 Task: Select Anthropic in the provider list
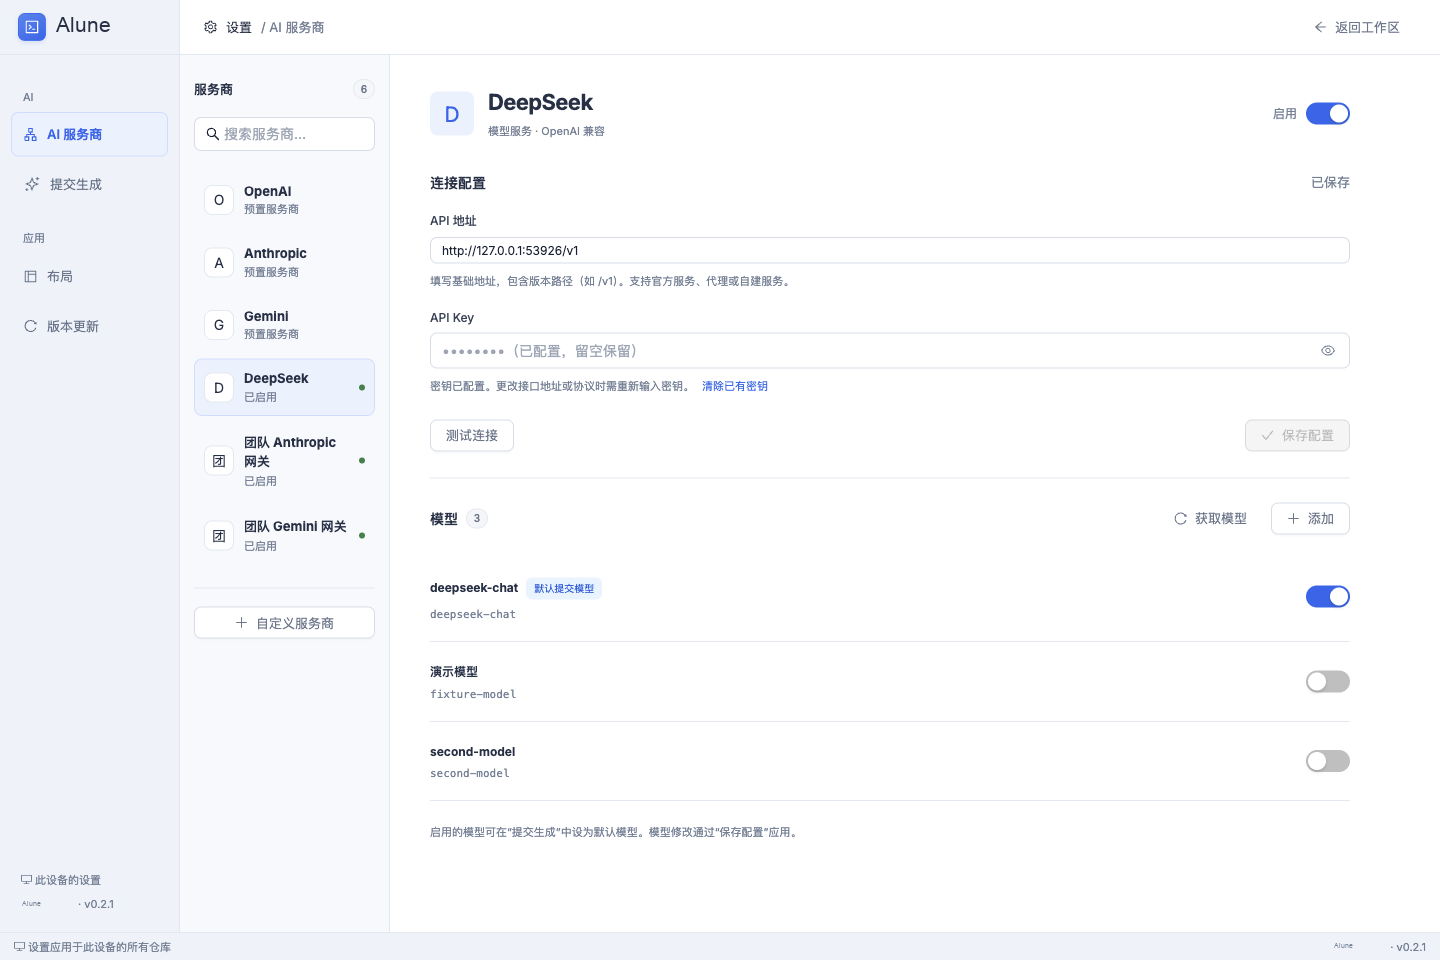coord(284,263)
